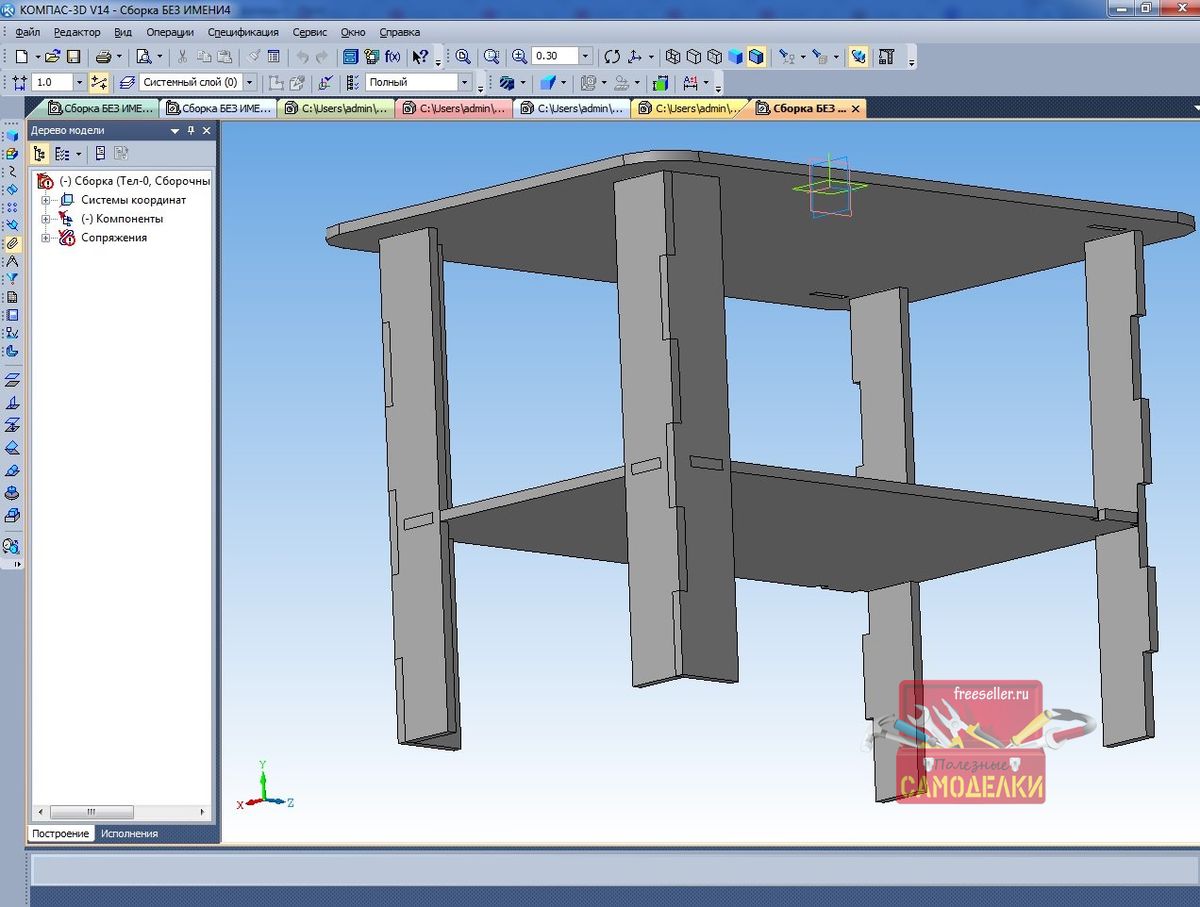Switch to the Исполнения tab

[129, 833]
